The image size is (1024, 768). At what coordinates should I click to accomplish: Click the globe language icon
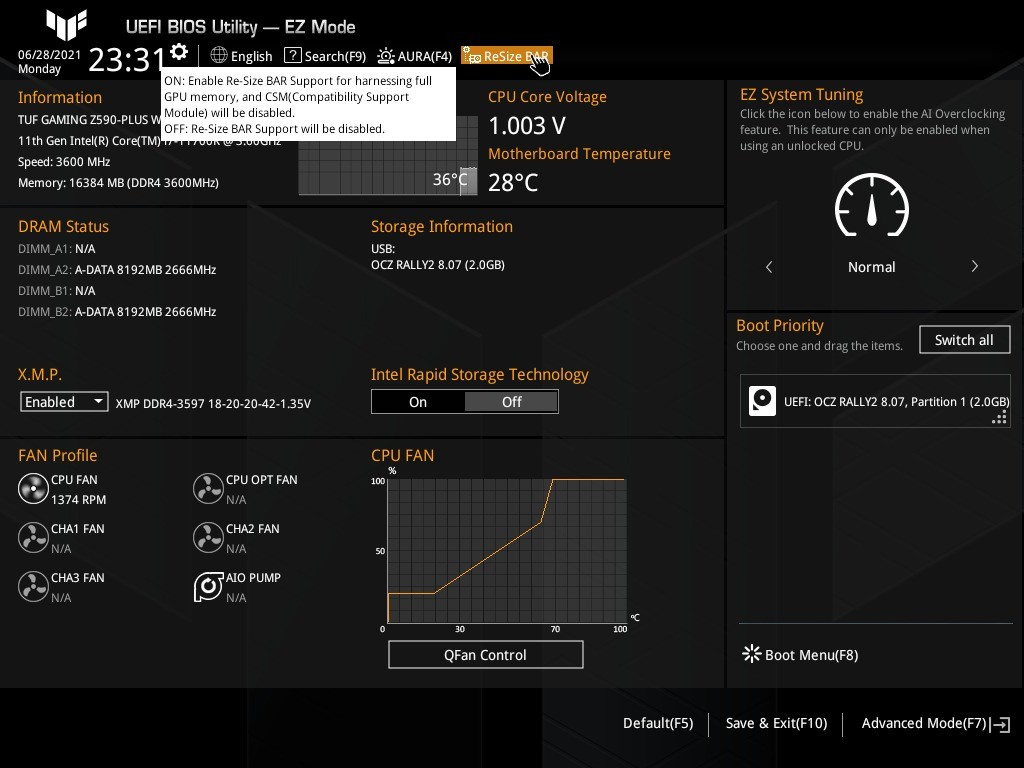point(219,56)
